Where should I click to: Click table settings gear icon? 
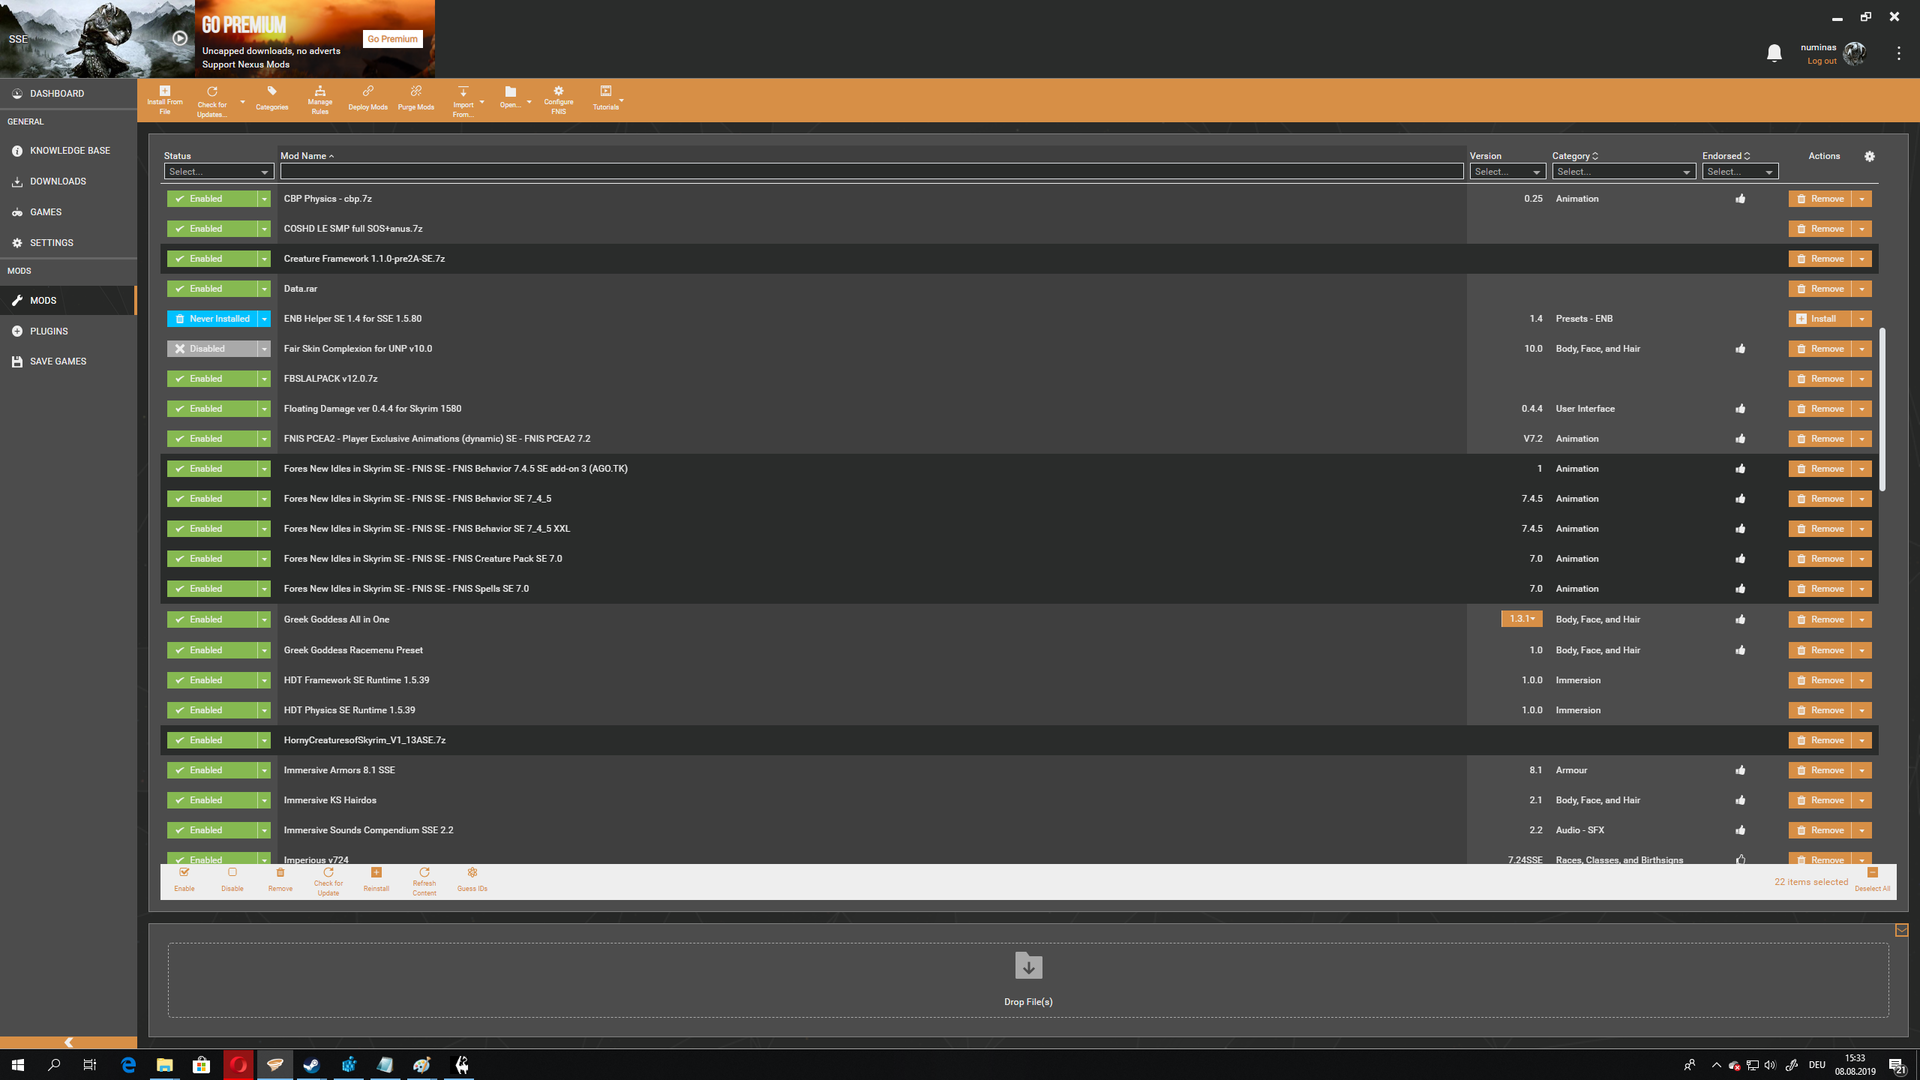click(1870, 156)
